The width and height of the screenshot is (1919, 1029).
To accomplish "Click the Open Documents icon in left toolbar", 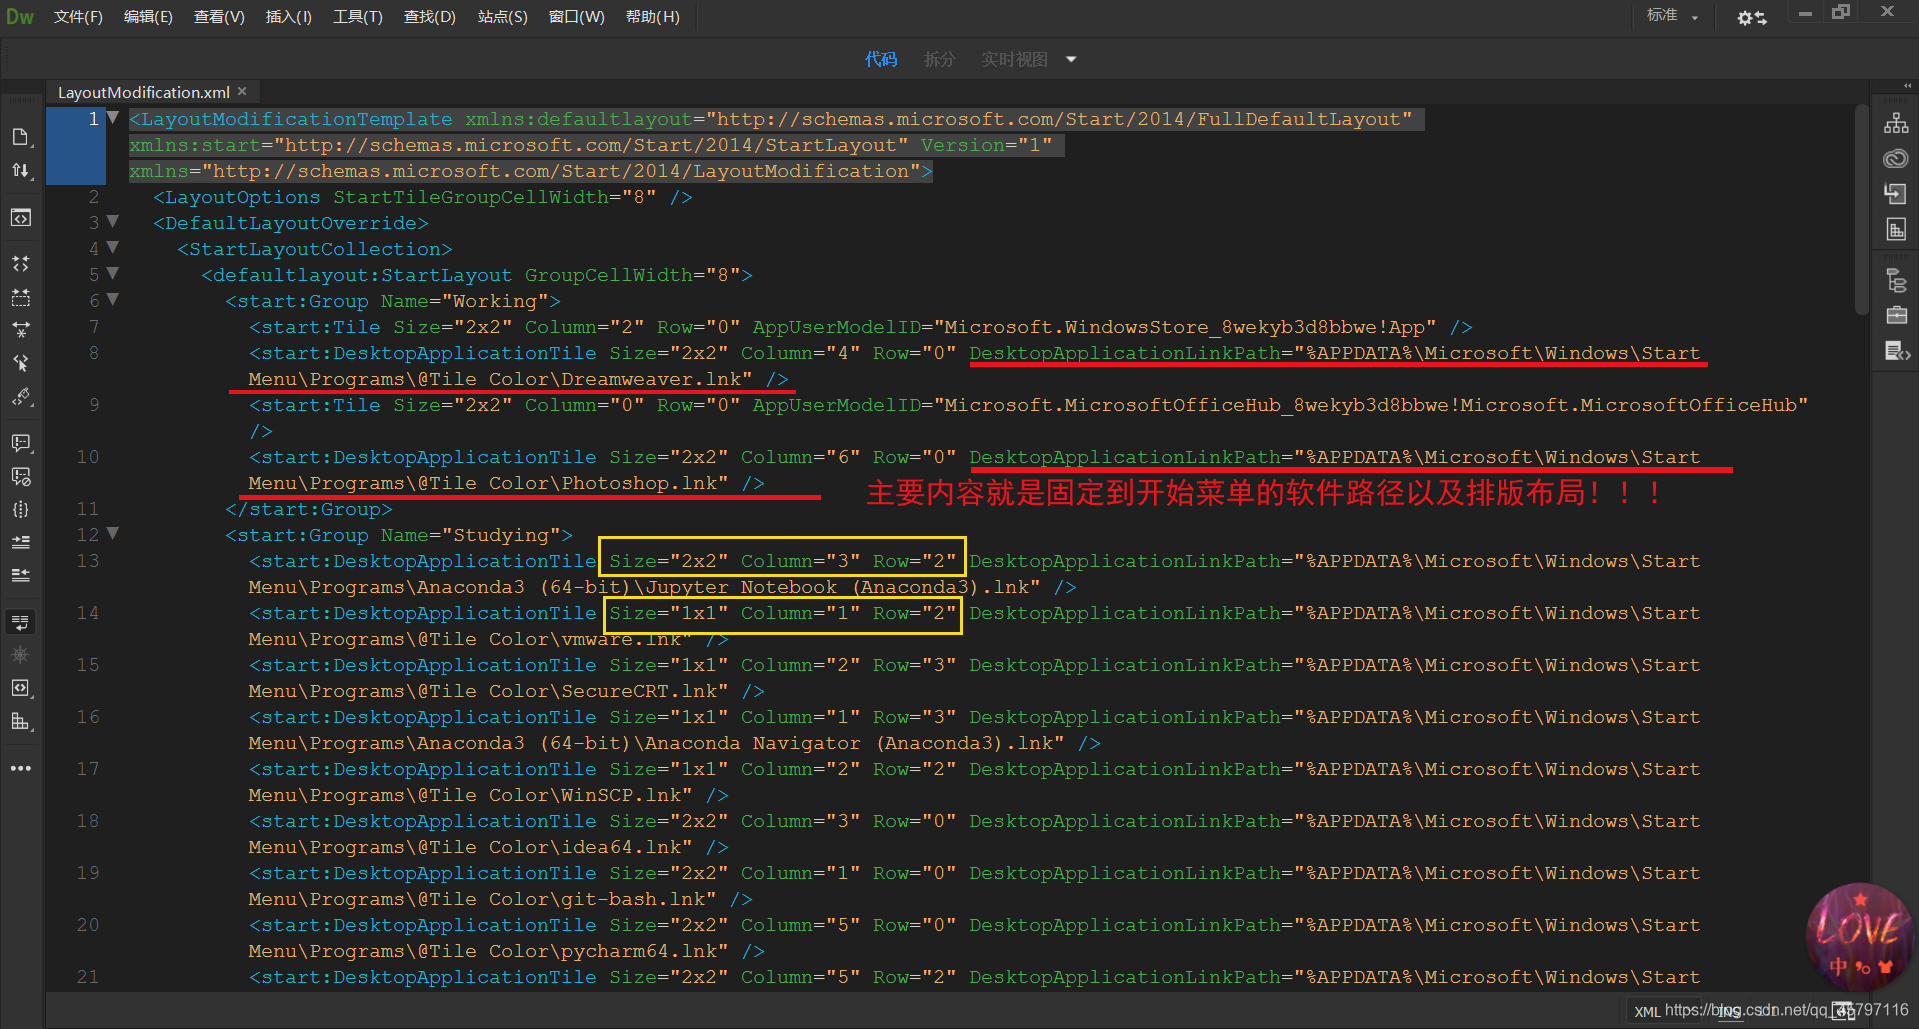I will coord(20,137).
